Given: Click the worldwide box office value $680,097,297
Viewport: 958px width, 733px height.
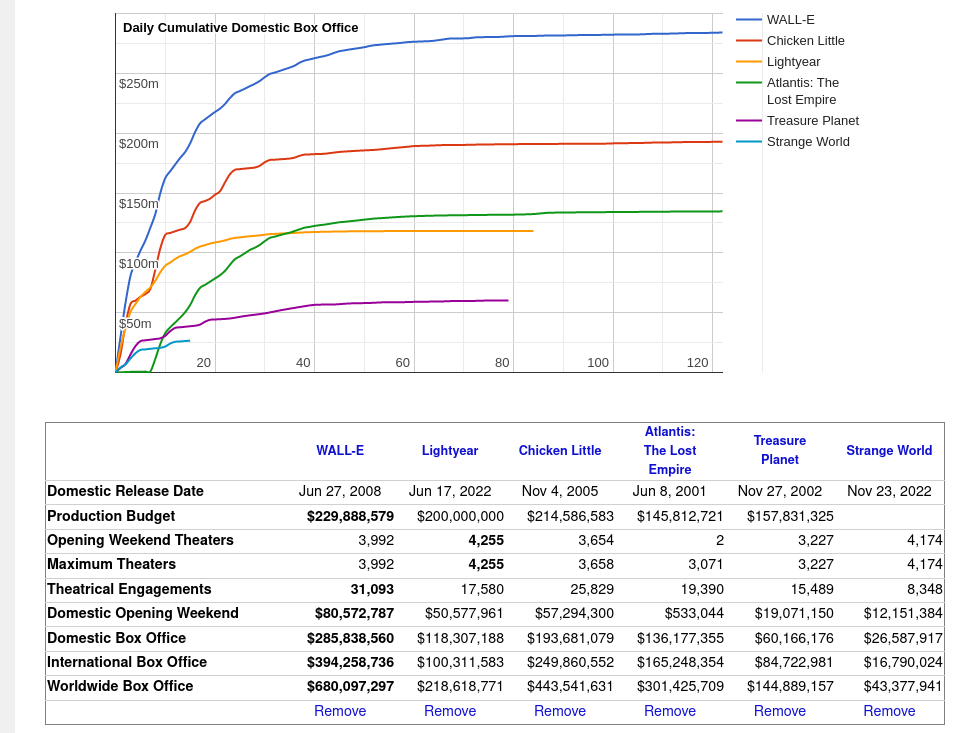Looking at the screenshot, I should point(350,686).
